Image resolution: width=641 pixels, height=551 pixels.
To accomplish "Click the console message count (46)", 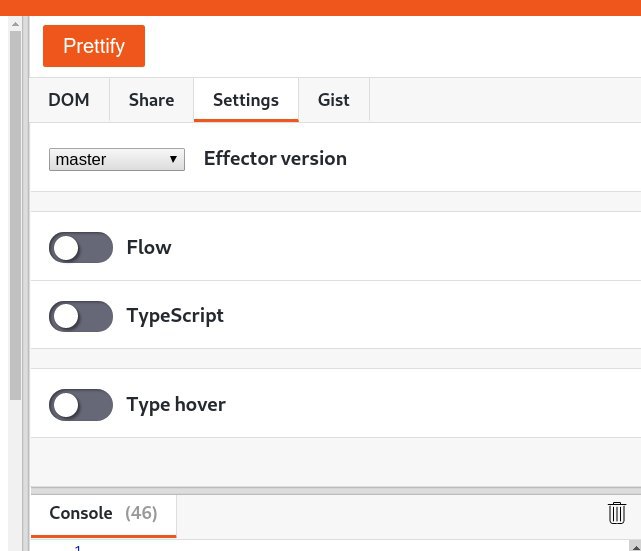I will (x=141, y=513).
